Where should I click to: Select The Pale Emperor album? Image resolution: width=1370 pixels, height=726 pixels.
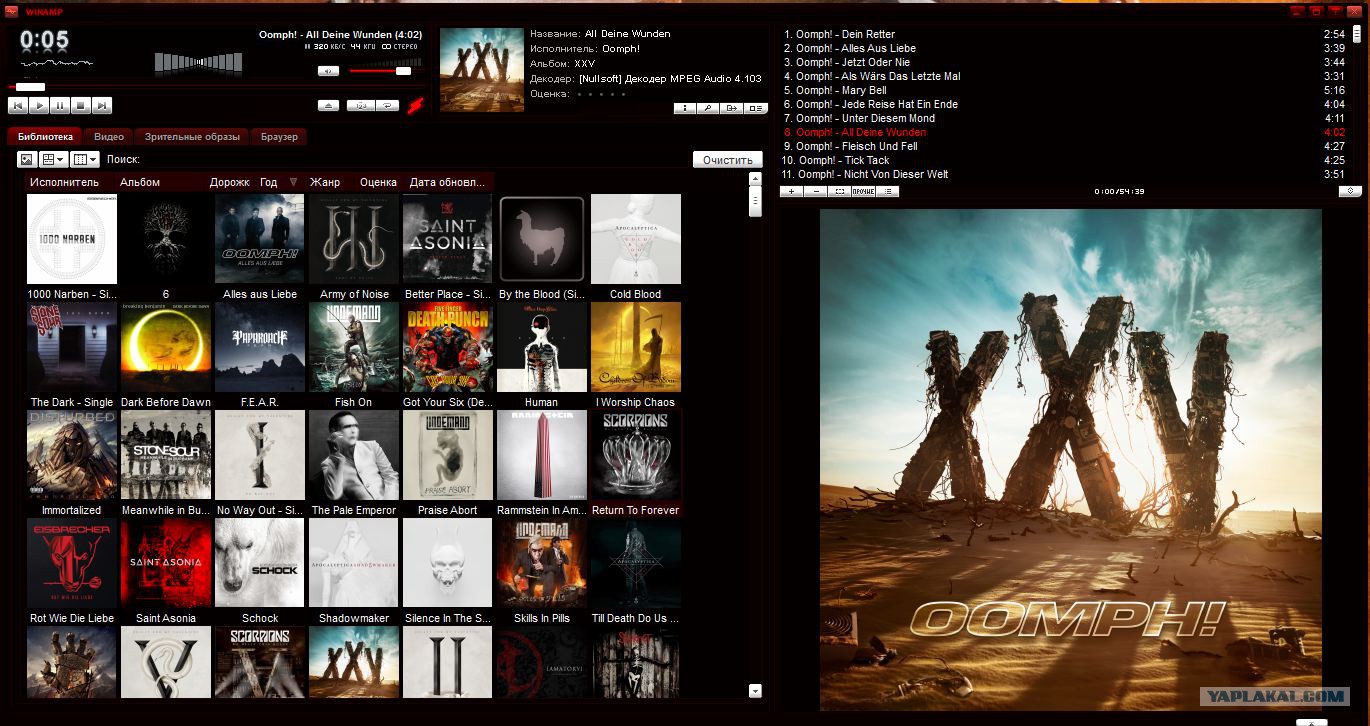[x=354, y=463]
